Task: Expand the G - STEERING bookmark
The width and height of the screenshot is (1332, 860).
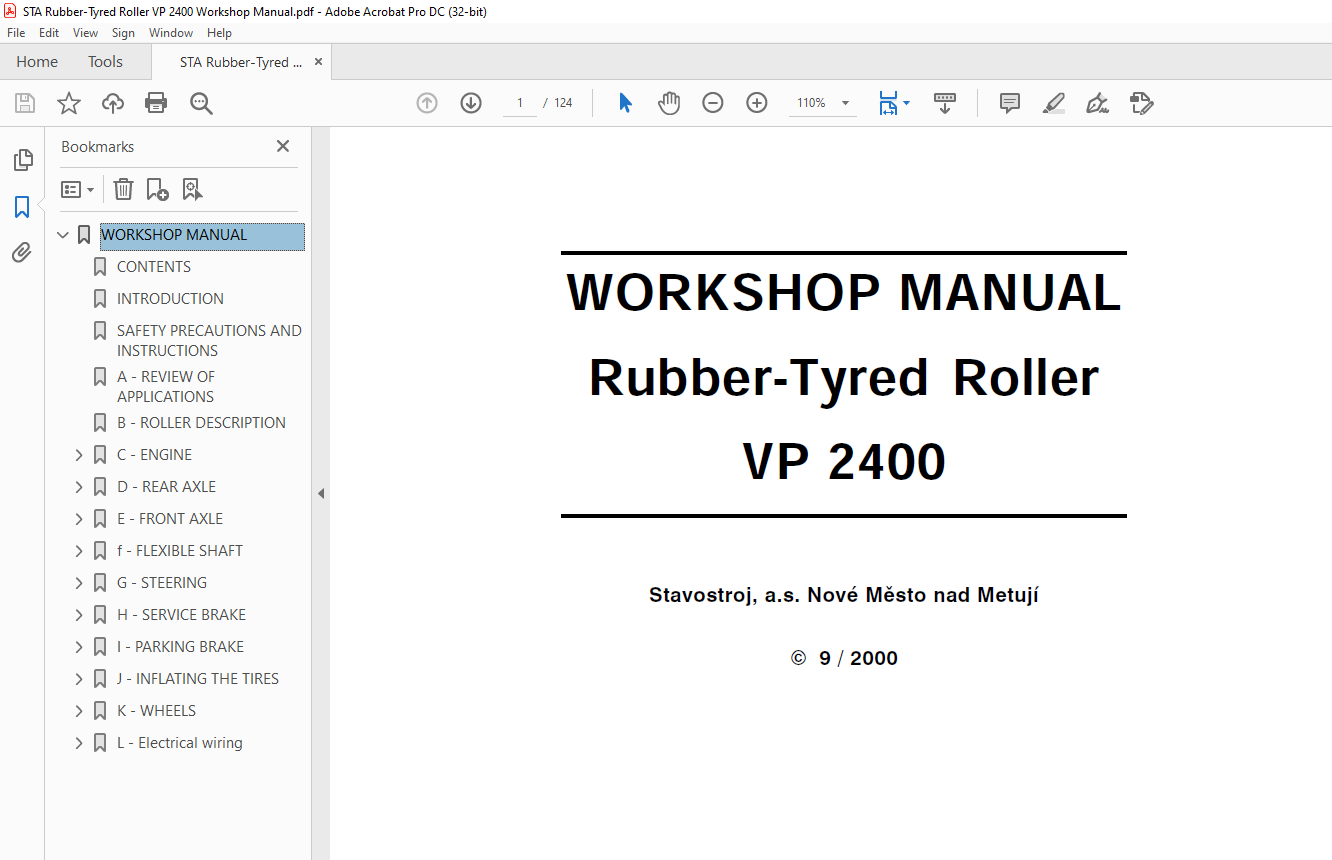Action: [79, 583]
